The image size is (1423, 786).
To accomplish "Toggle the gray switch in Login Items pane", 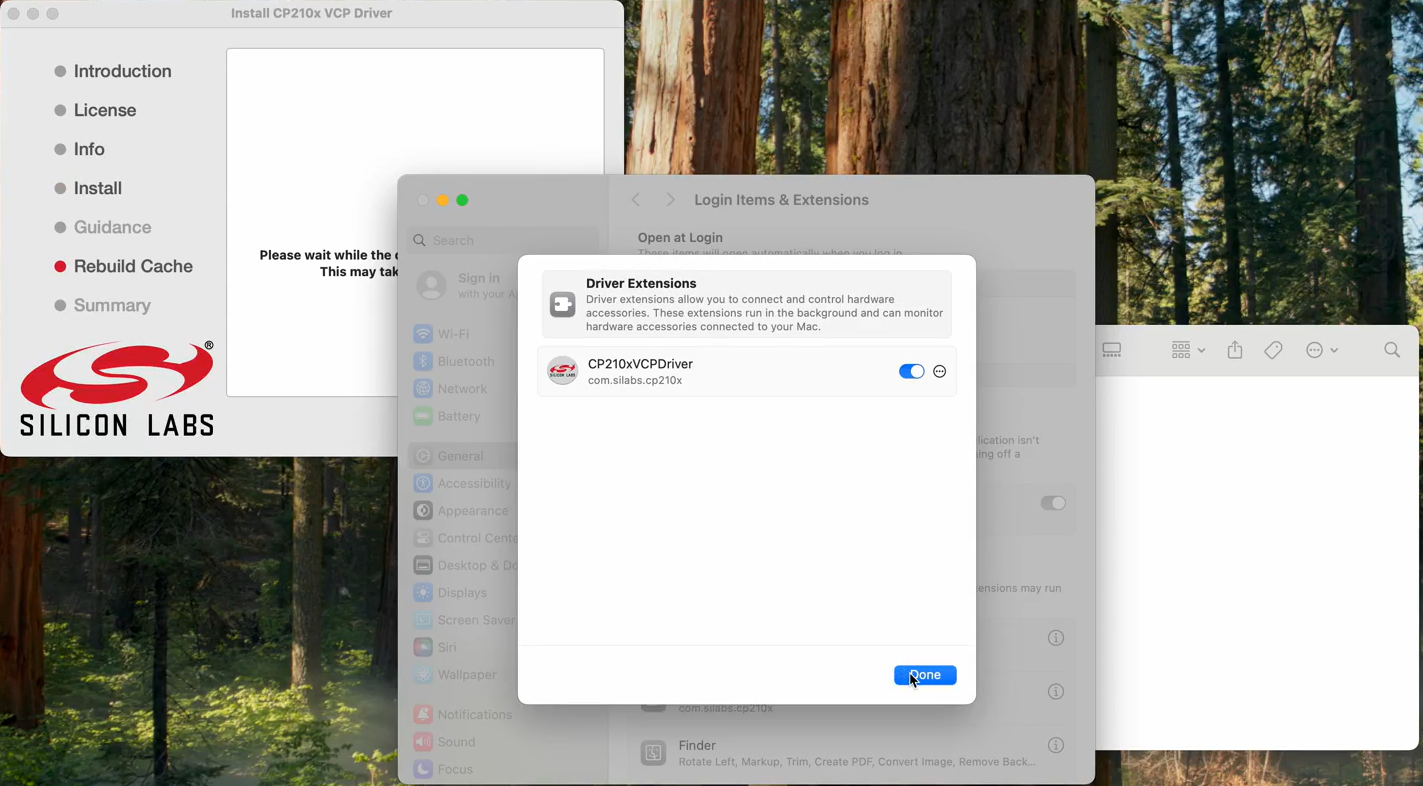I will click(x=1052, y=503).
